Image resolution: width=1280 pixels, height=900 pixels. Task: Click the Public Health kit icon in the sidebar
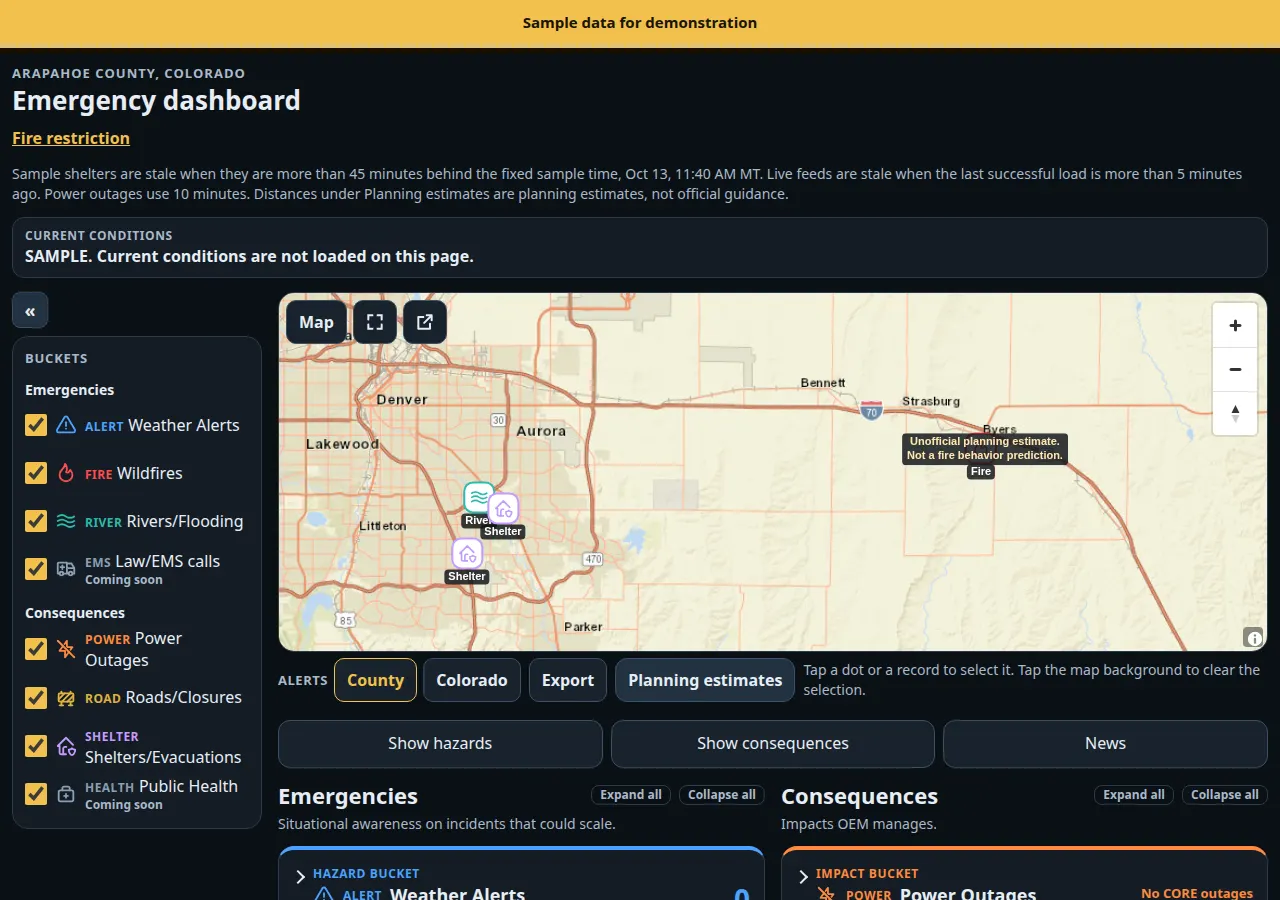pos(66,794)
